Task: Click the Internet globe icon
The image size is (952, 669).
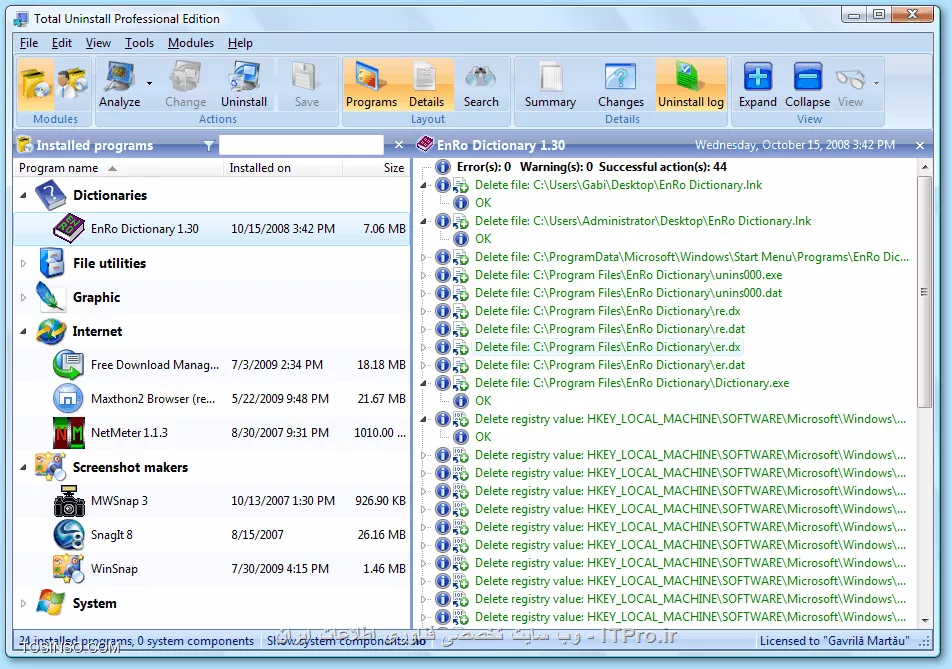Action: [x=51, y=331]
